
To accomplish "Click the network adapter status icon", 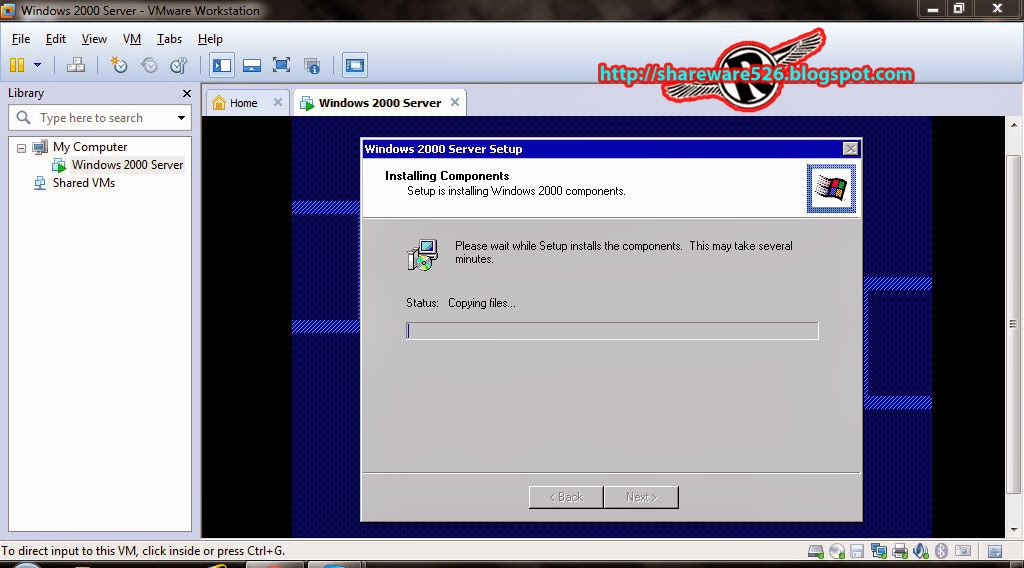I will tap(878, 552).
